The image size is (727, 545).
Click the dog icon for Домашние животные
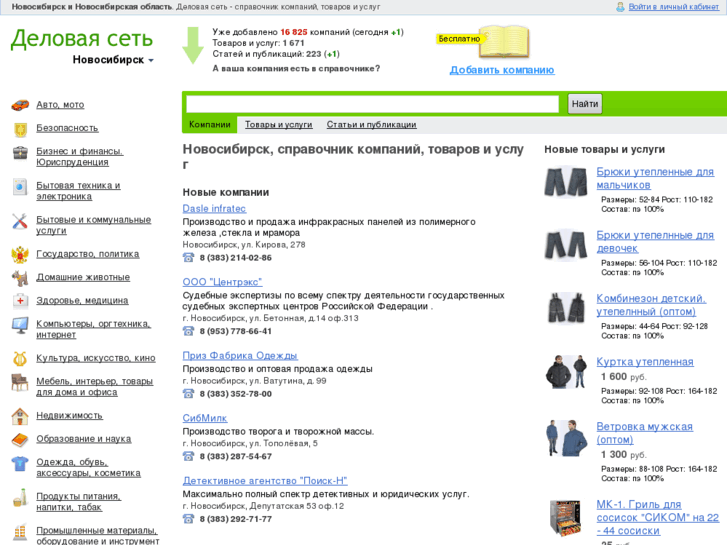point(20,278)
